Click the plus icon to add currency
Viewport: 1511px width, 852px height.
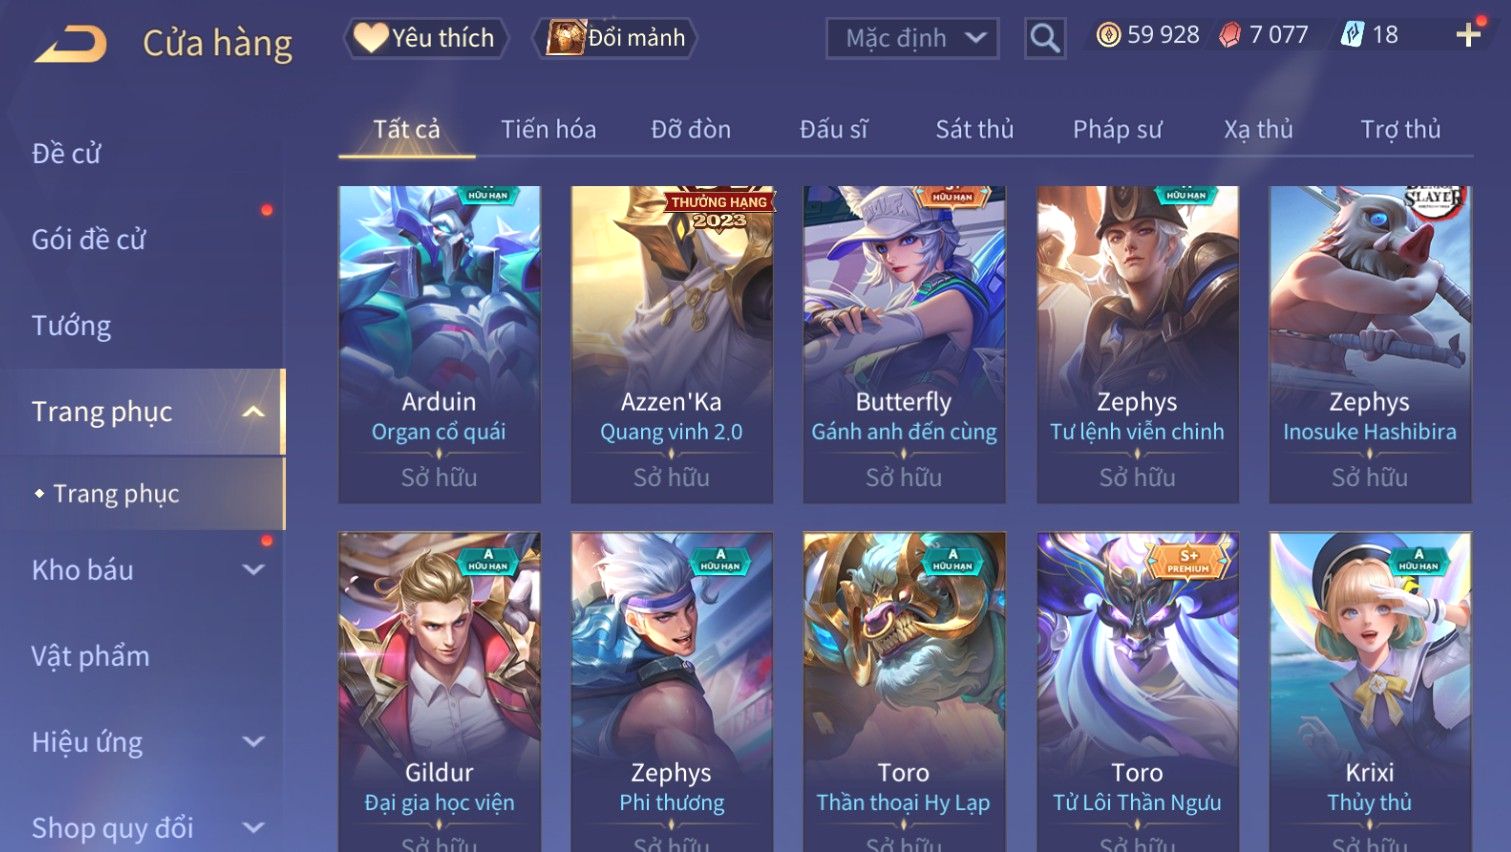(x=1468, y=35)
